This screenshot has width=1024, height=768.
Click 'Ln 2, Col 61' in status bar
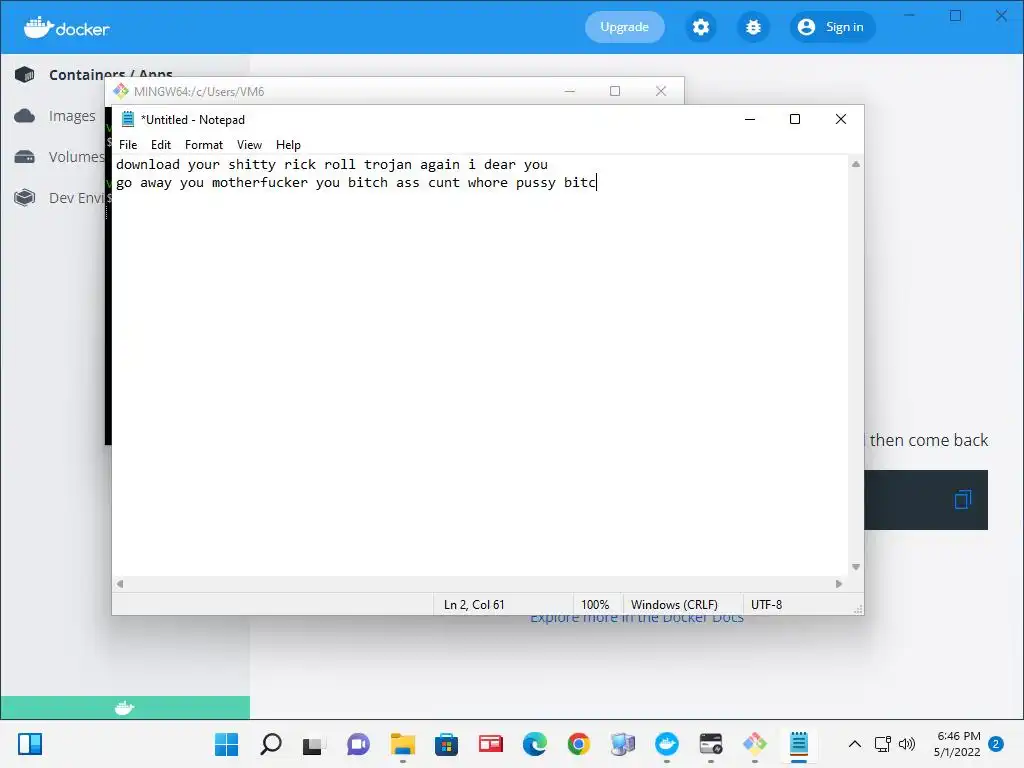[474, 605]
